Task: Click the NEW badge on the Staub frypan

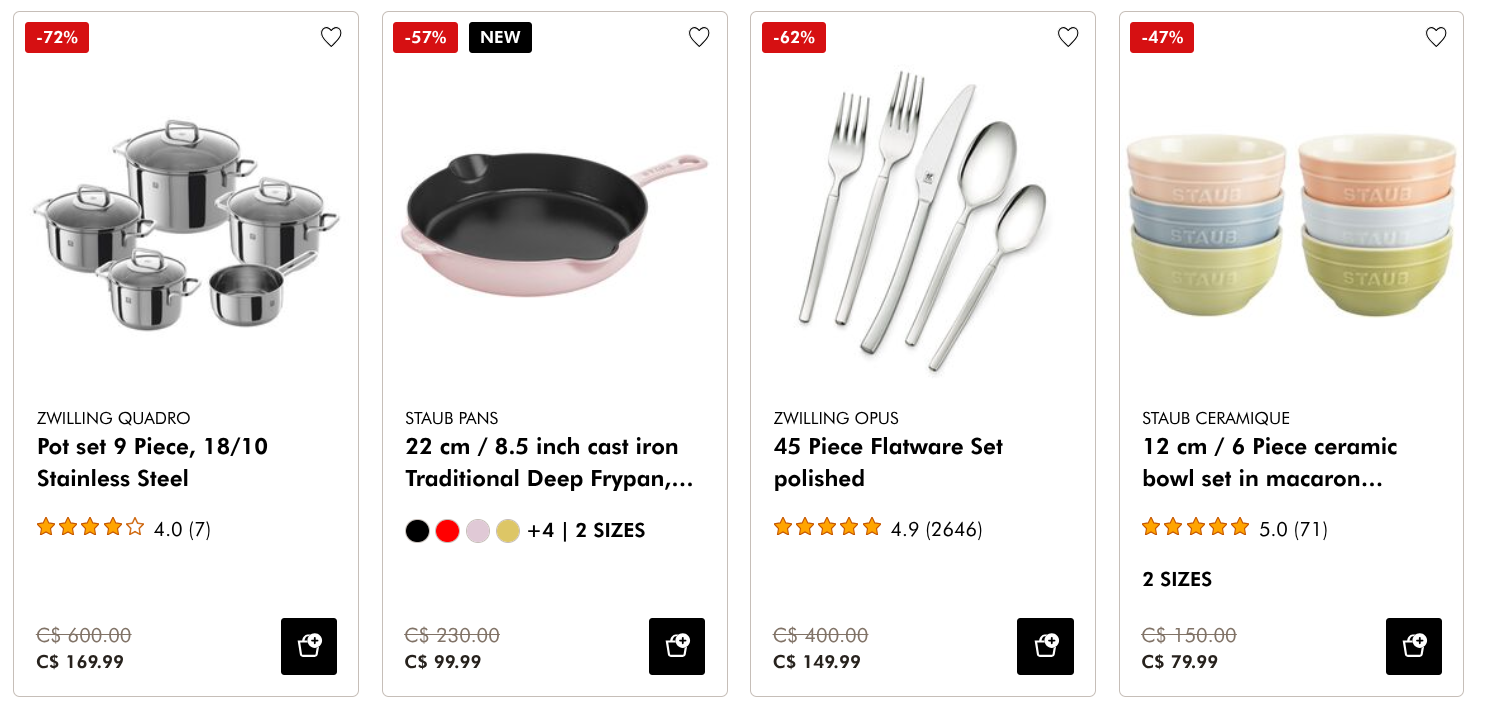Action: (500, 36)
